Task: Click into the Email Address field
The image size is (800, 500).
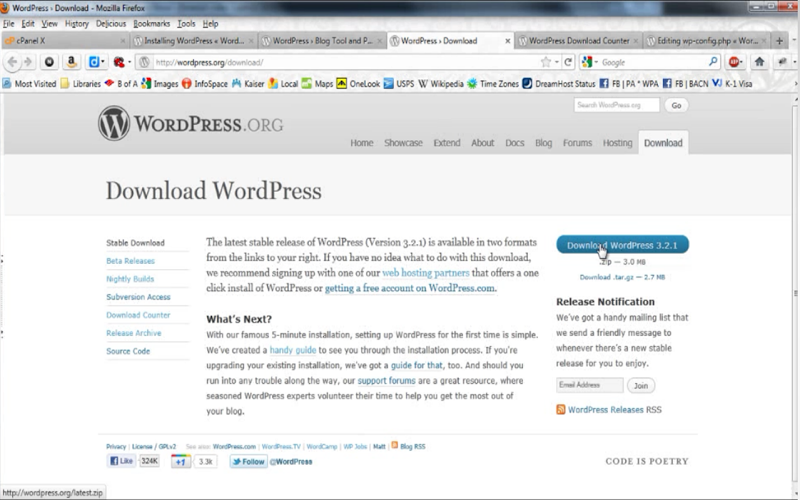Action: pyautogui.click(x=589, y=385)
